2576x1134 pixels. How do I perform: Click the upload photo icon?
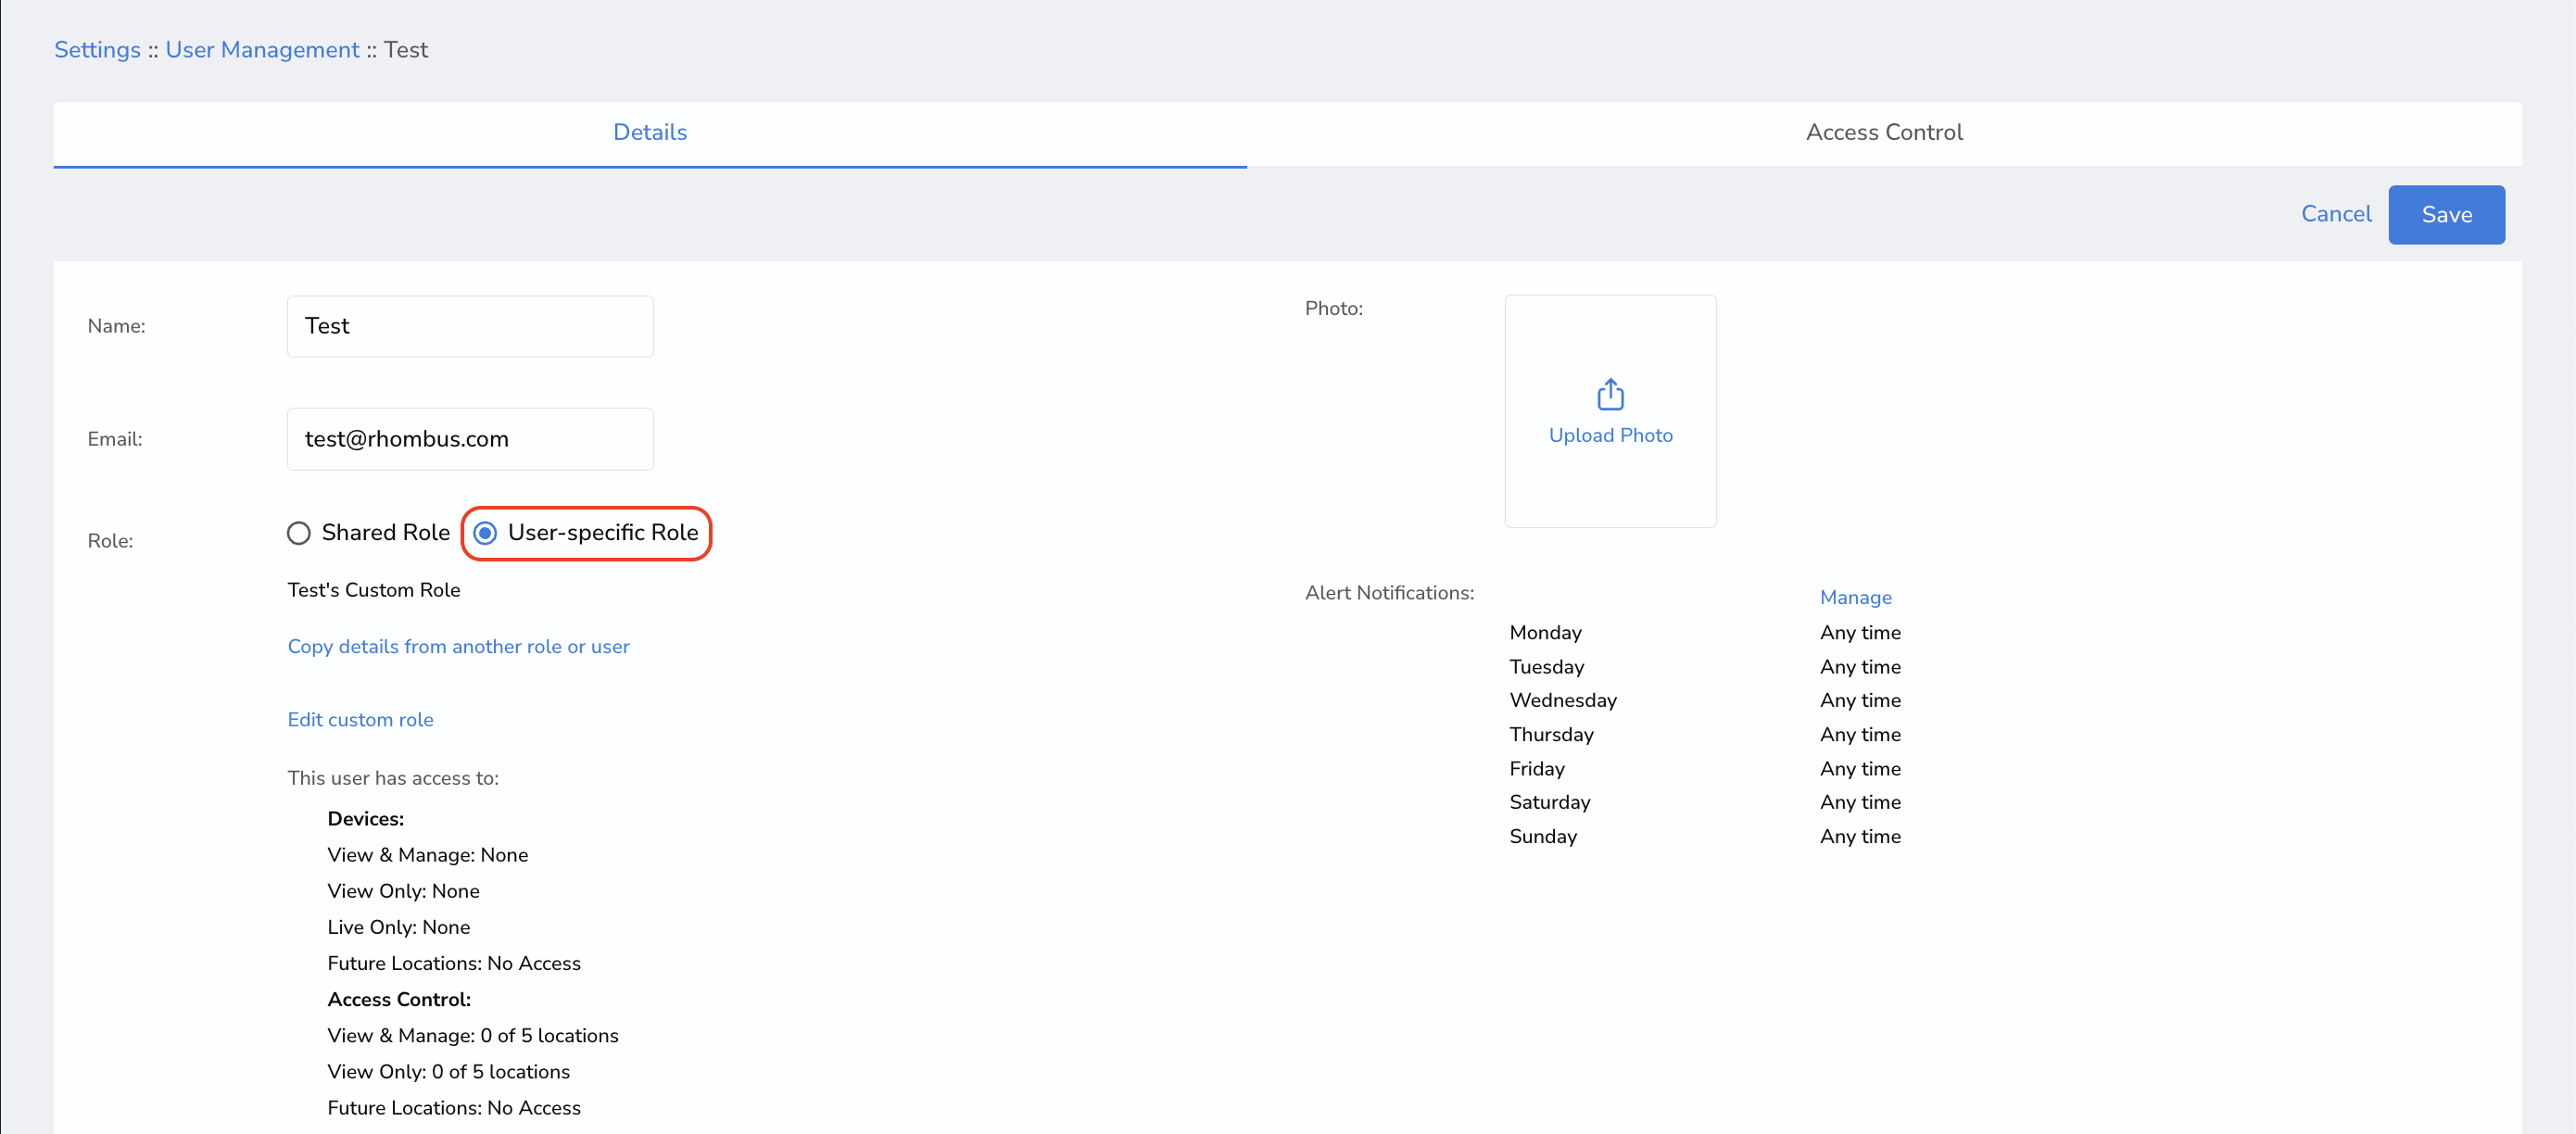tap(1610, 394)
